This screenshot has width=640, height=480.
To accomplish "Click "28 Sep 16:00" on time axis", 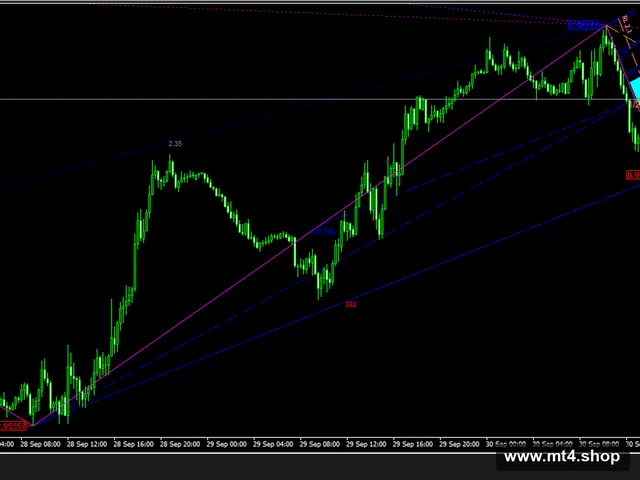I will (133, 444).
